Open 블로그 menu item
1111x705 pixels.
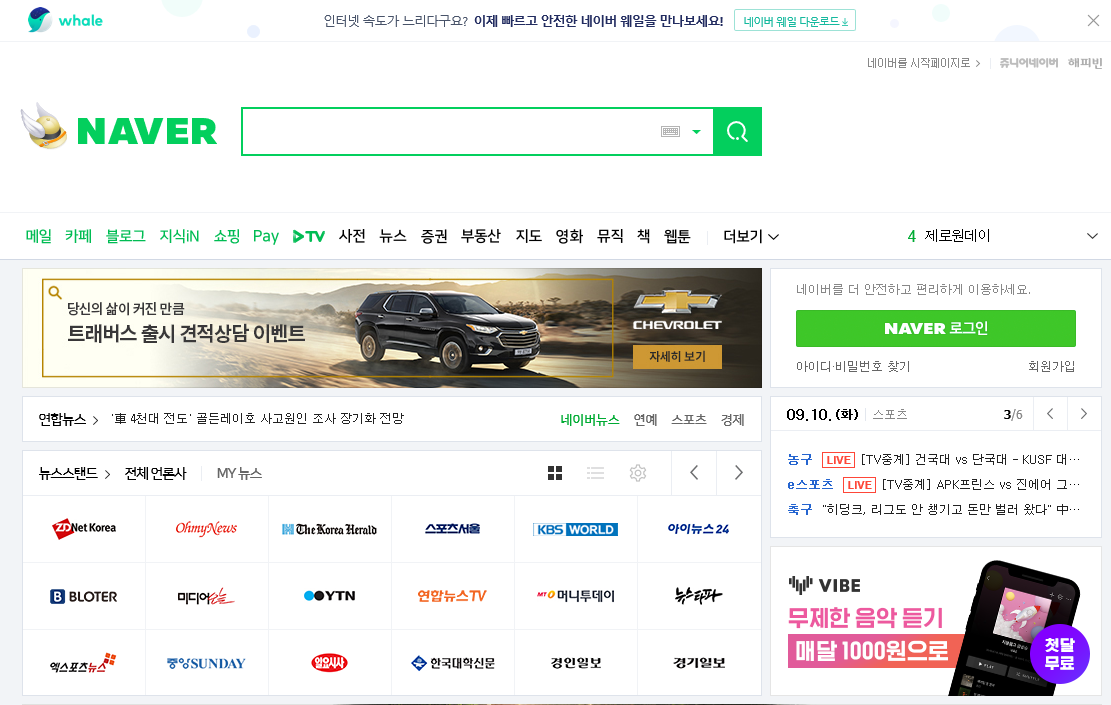(125, 236)
